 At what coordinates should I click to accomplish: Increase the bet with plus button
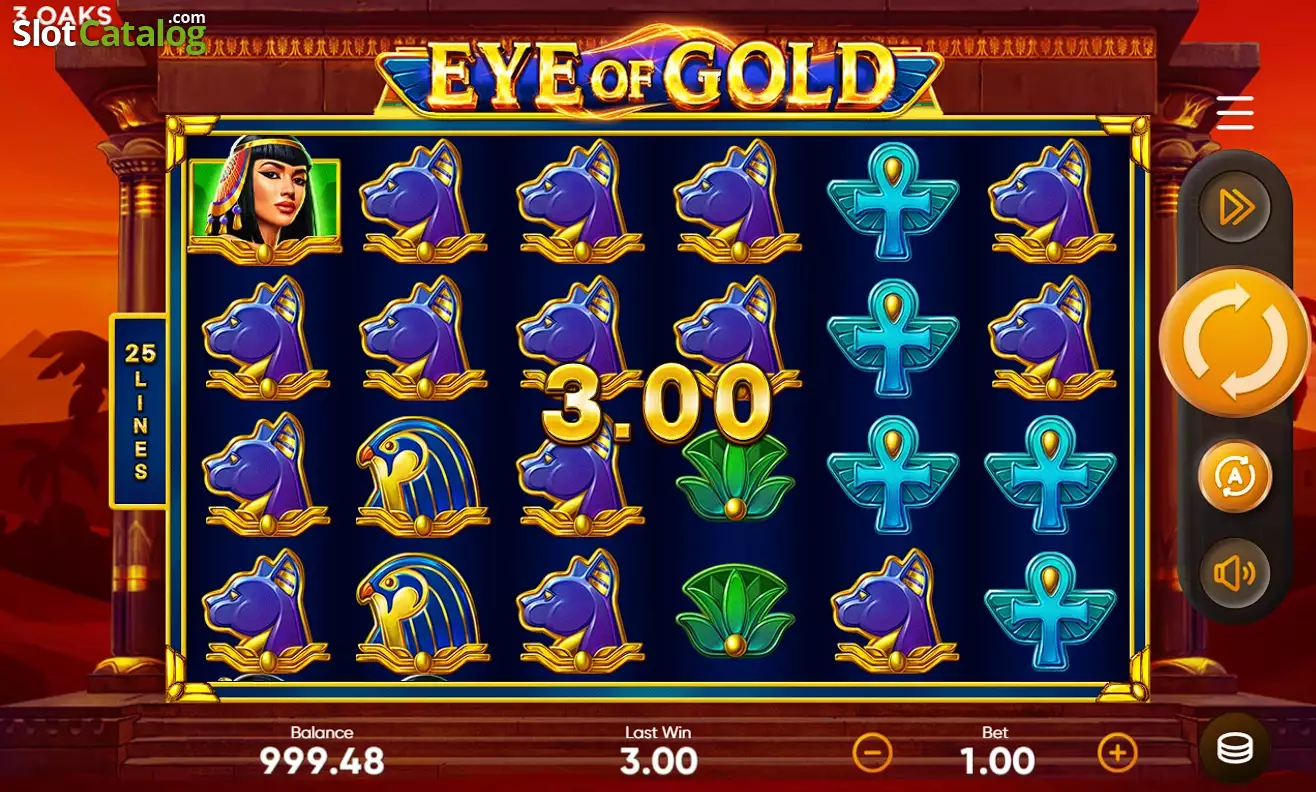[x=1118, y=752]
